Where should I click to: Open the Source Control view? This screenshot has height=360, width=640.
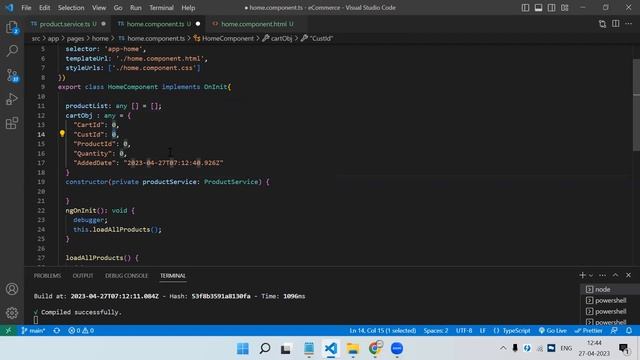[12, 75]
